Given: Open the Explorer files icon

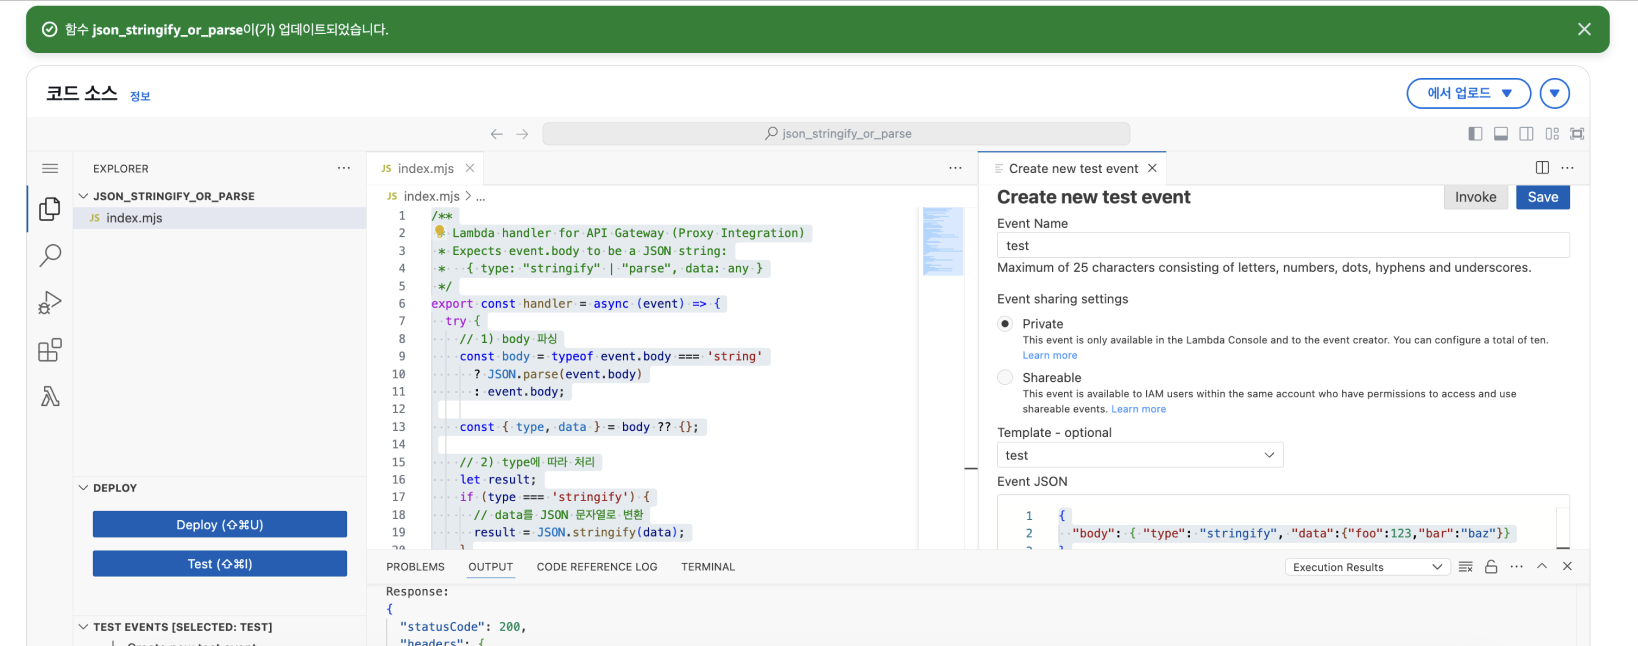Looking at the screenshot, I should point(50,209).
